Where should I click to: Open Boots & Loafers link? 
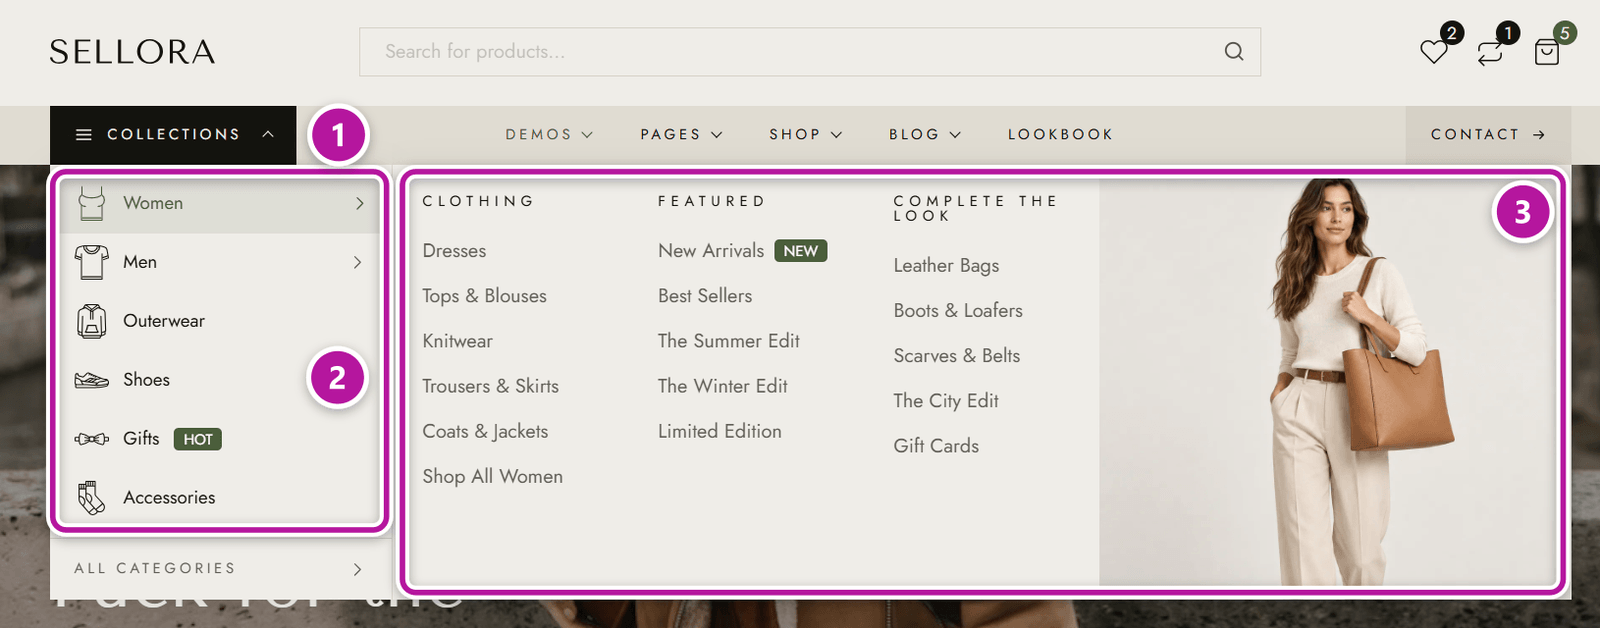point(958,311)
